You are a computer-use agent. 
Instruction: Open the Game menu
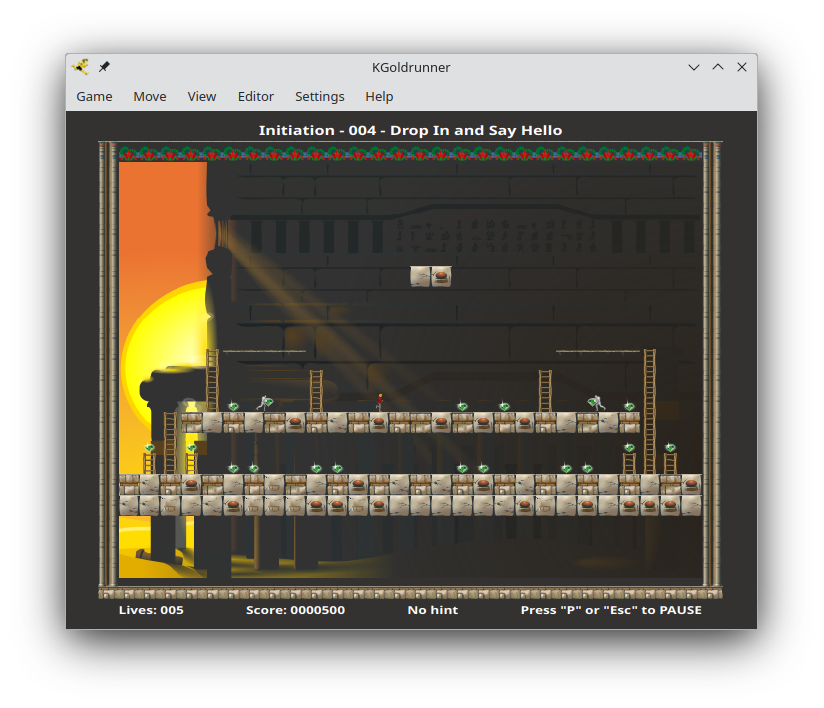(94, 97)
